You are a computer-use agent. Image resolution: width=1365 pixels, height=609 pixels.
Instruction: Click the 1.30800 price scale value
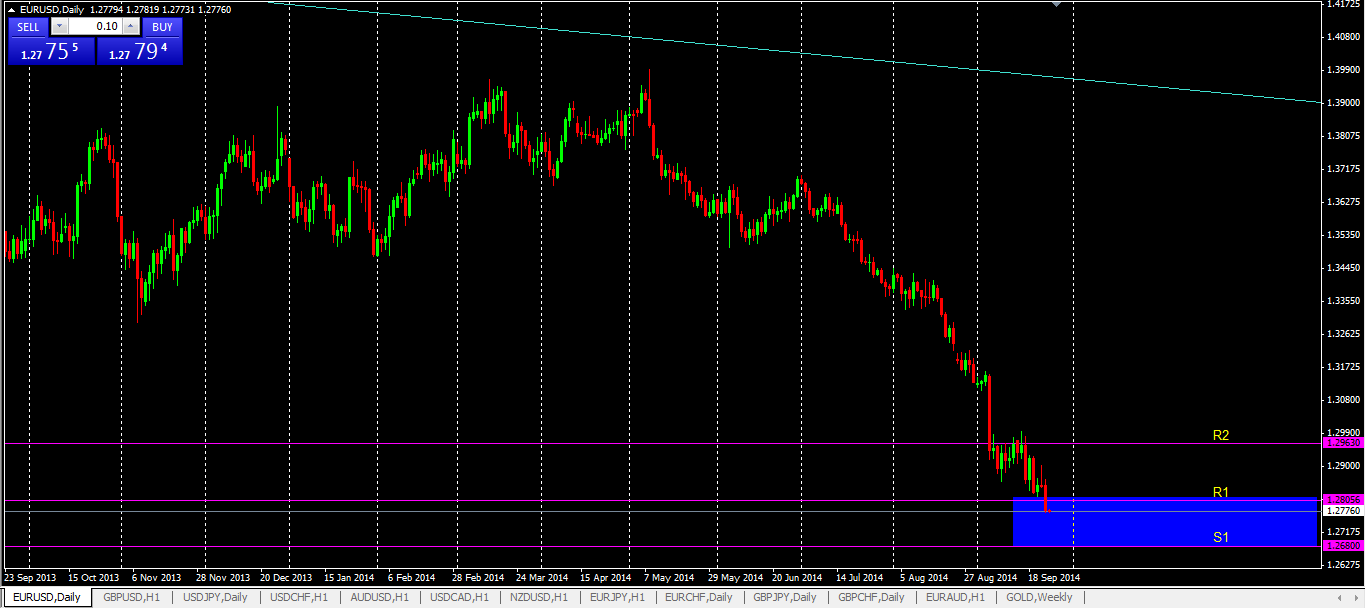point(1342,400)
